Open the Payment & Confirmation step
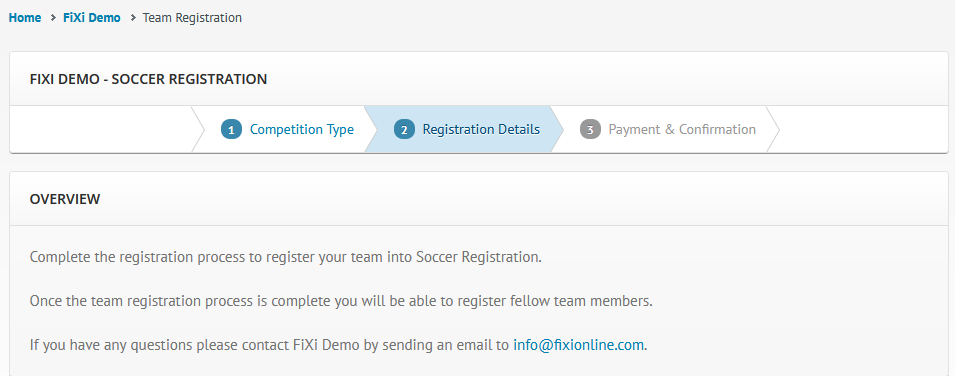This screenshot has width=955, height=376. (682, 129)
